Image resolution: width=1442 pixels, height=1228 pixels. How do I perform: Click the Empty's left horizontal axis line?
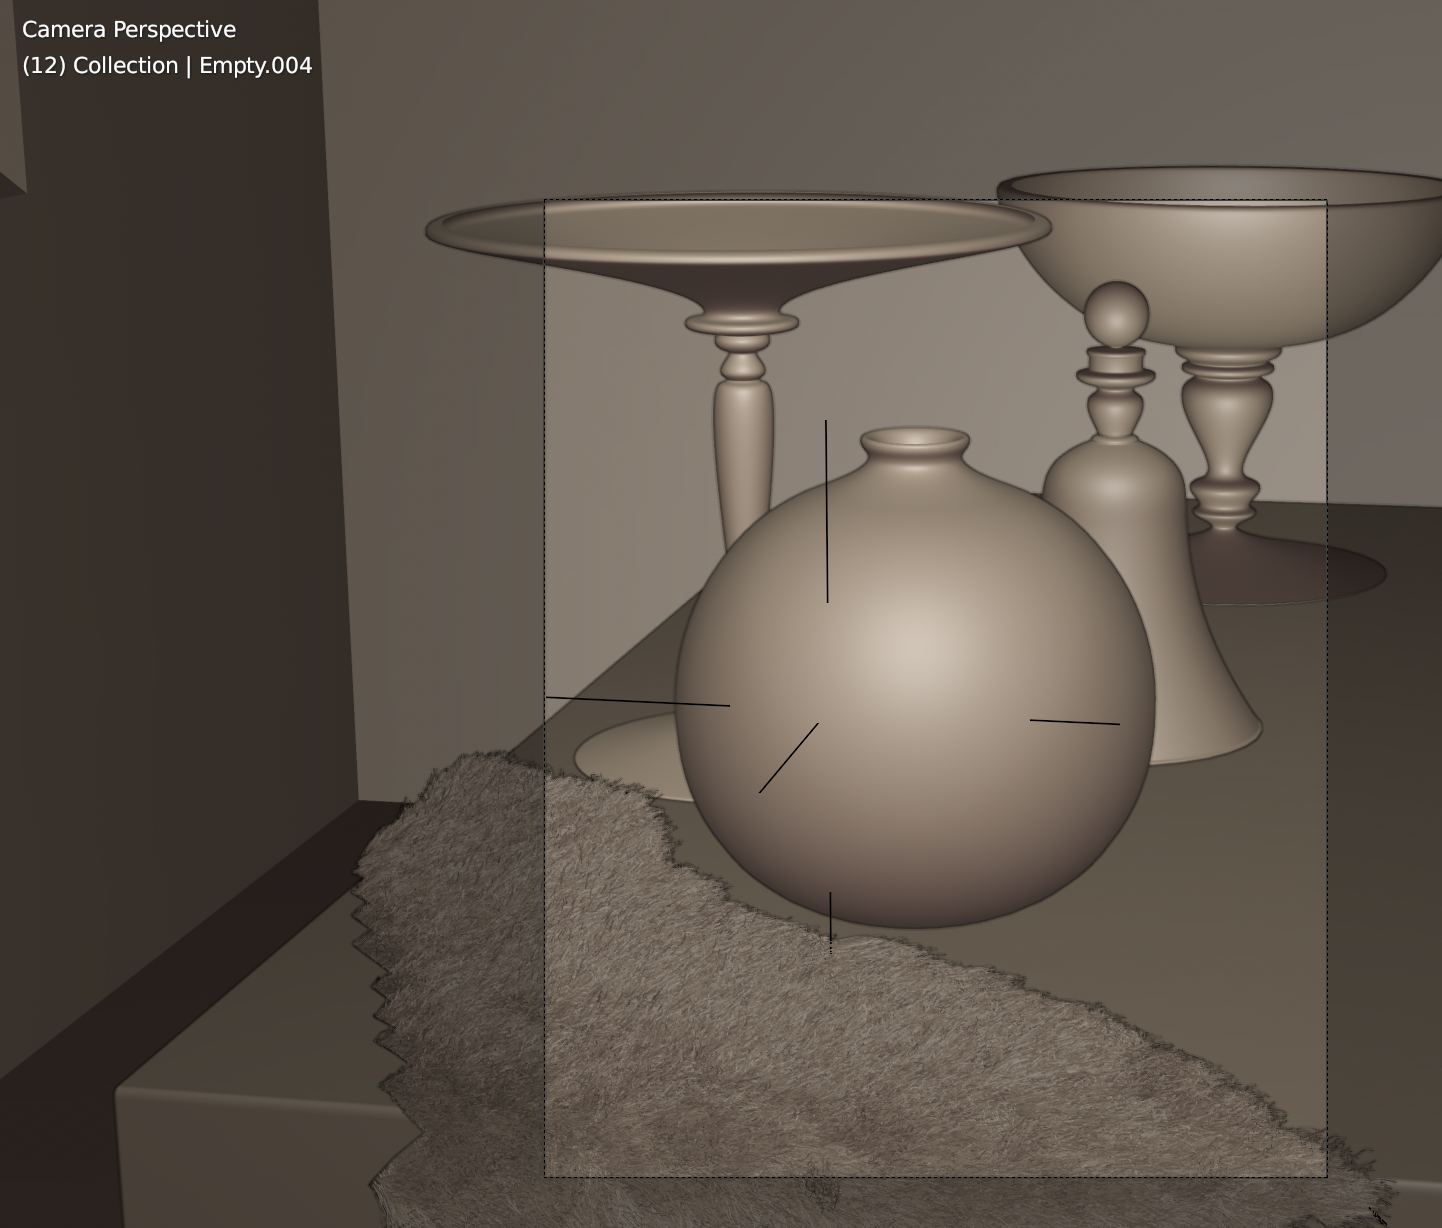[638, 701]
